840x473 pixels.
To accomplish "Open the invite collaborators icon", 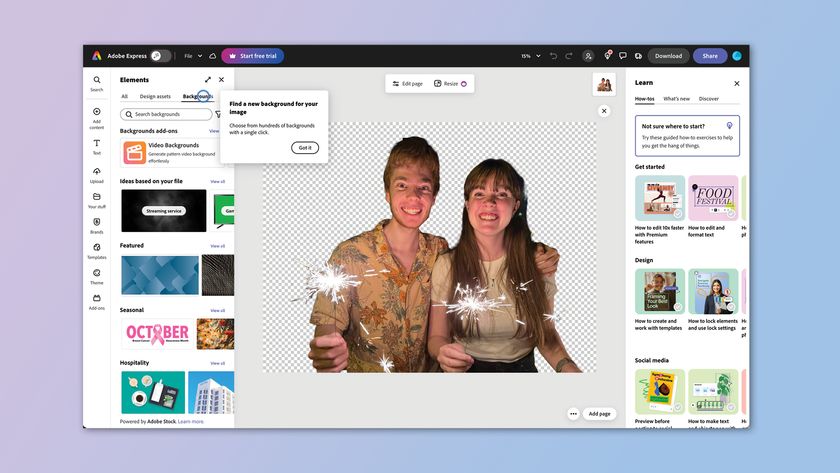I will [588, 56].
